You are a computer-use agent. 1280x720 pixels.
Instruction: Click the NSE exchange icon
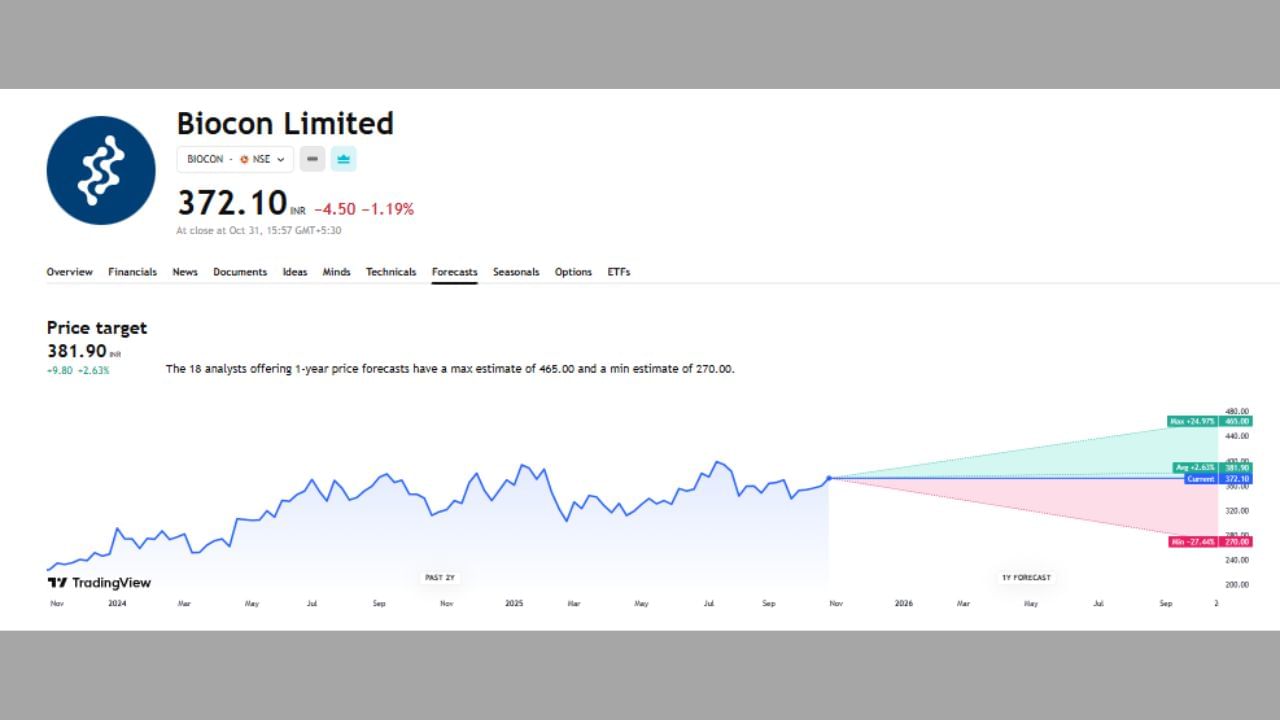click(244, 159)
